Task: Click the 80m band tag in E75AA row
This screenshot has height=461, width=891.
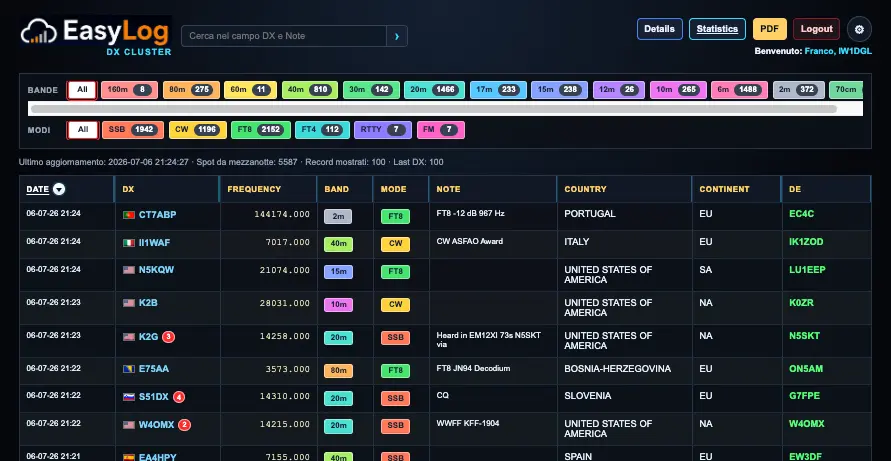Action: point(338,371)
